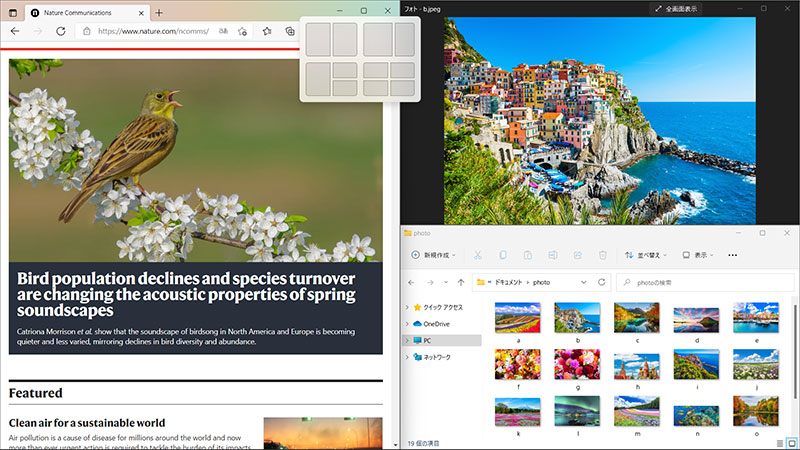Select the Nature Communications tab
Screen dimensions: 800x450
point(80,12)
